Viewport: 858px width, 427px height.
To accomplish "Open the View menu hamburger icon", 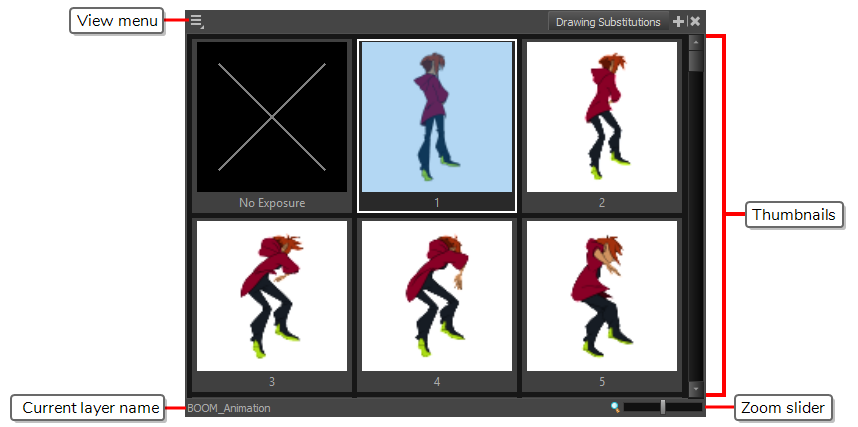I will click(x=197, y=21).
